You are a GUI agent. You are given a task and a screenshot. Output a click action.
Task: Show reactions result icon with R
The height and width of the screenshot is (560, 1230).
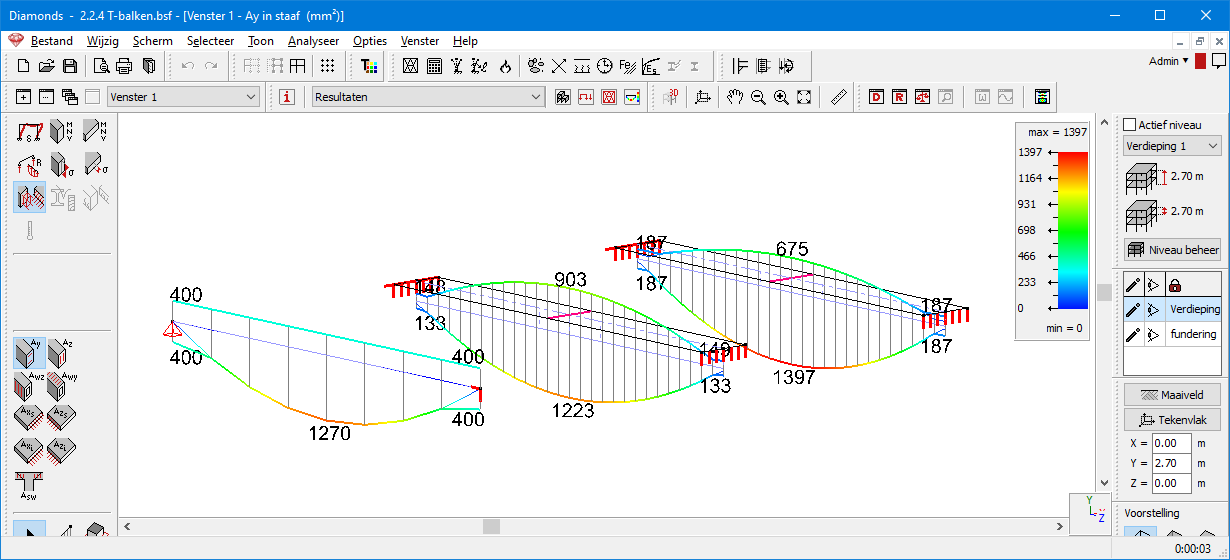click(x=29, y=164)
